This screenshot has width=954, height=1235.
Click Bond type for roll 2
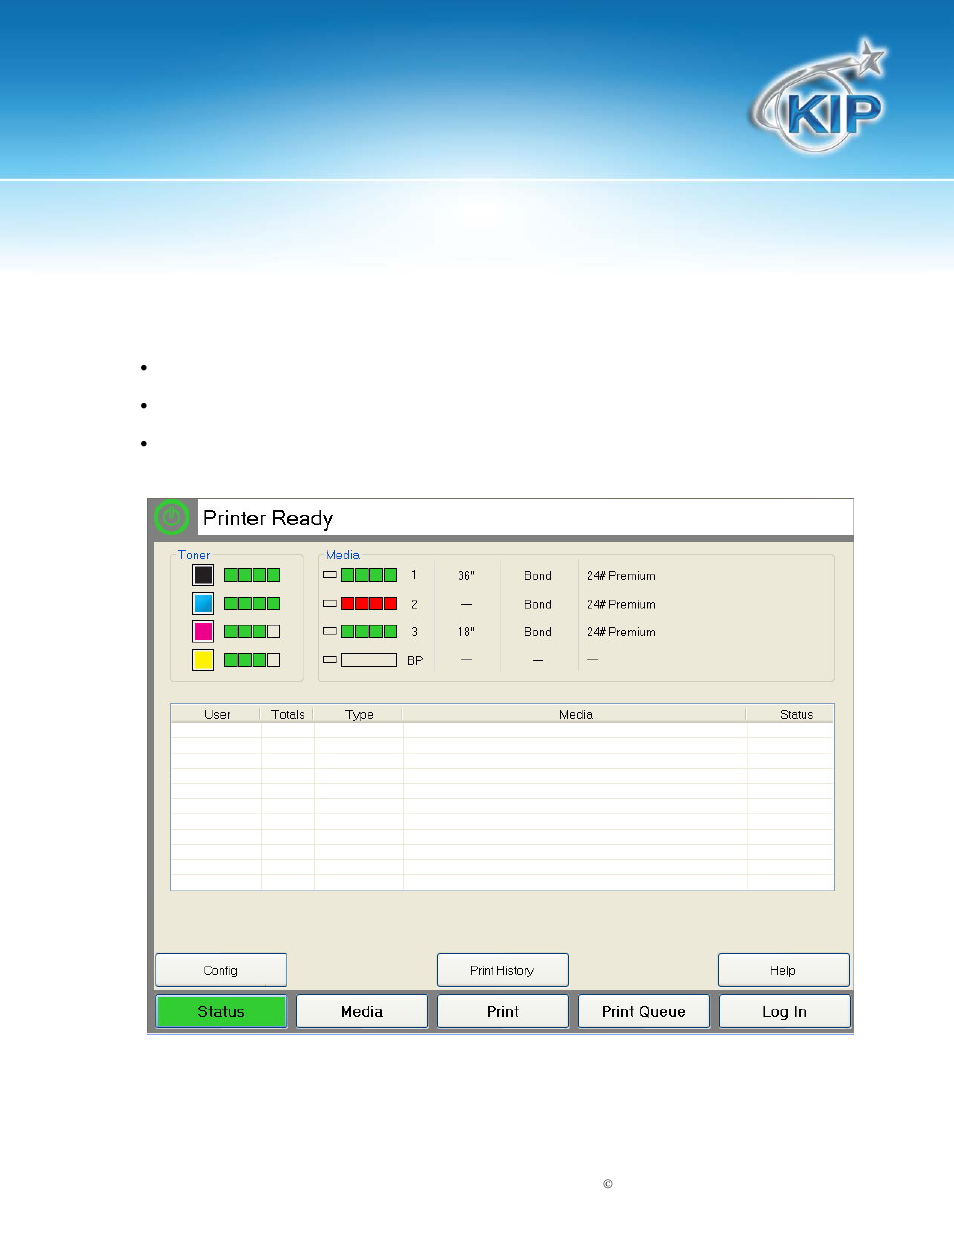click(538, 604)
